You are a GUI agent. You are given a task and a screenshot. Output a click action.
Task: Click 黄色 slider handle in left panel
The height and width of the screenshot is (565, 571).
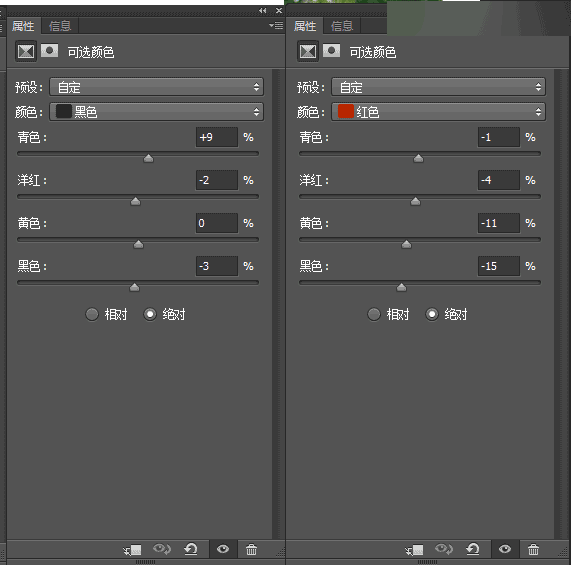tap(138, 244)
